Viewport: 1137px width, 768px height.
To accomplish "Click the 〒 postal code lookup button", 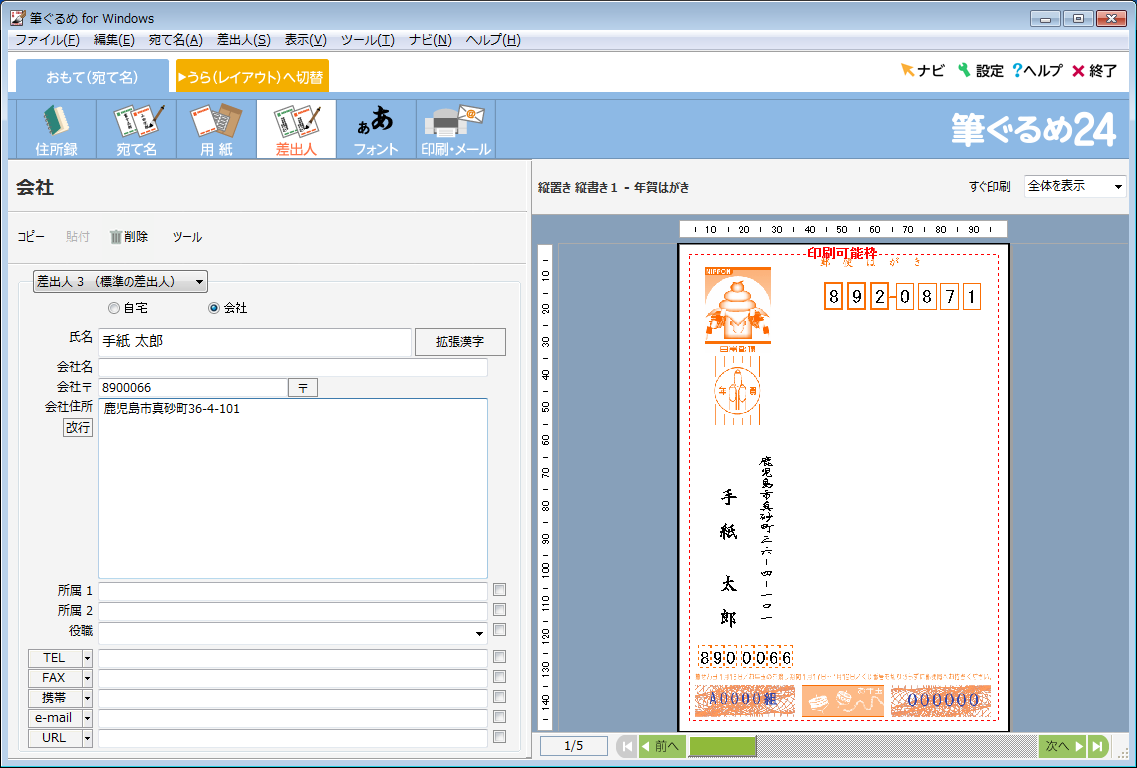I will [x=303, y=387].
